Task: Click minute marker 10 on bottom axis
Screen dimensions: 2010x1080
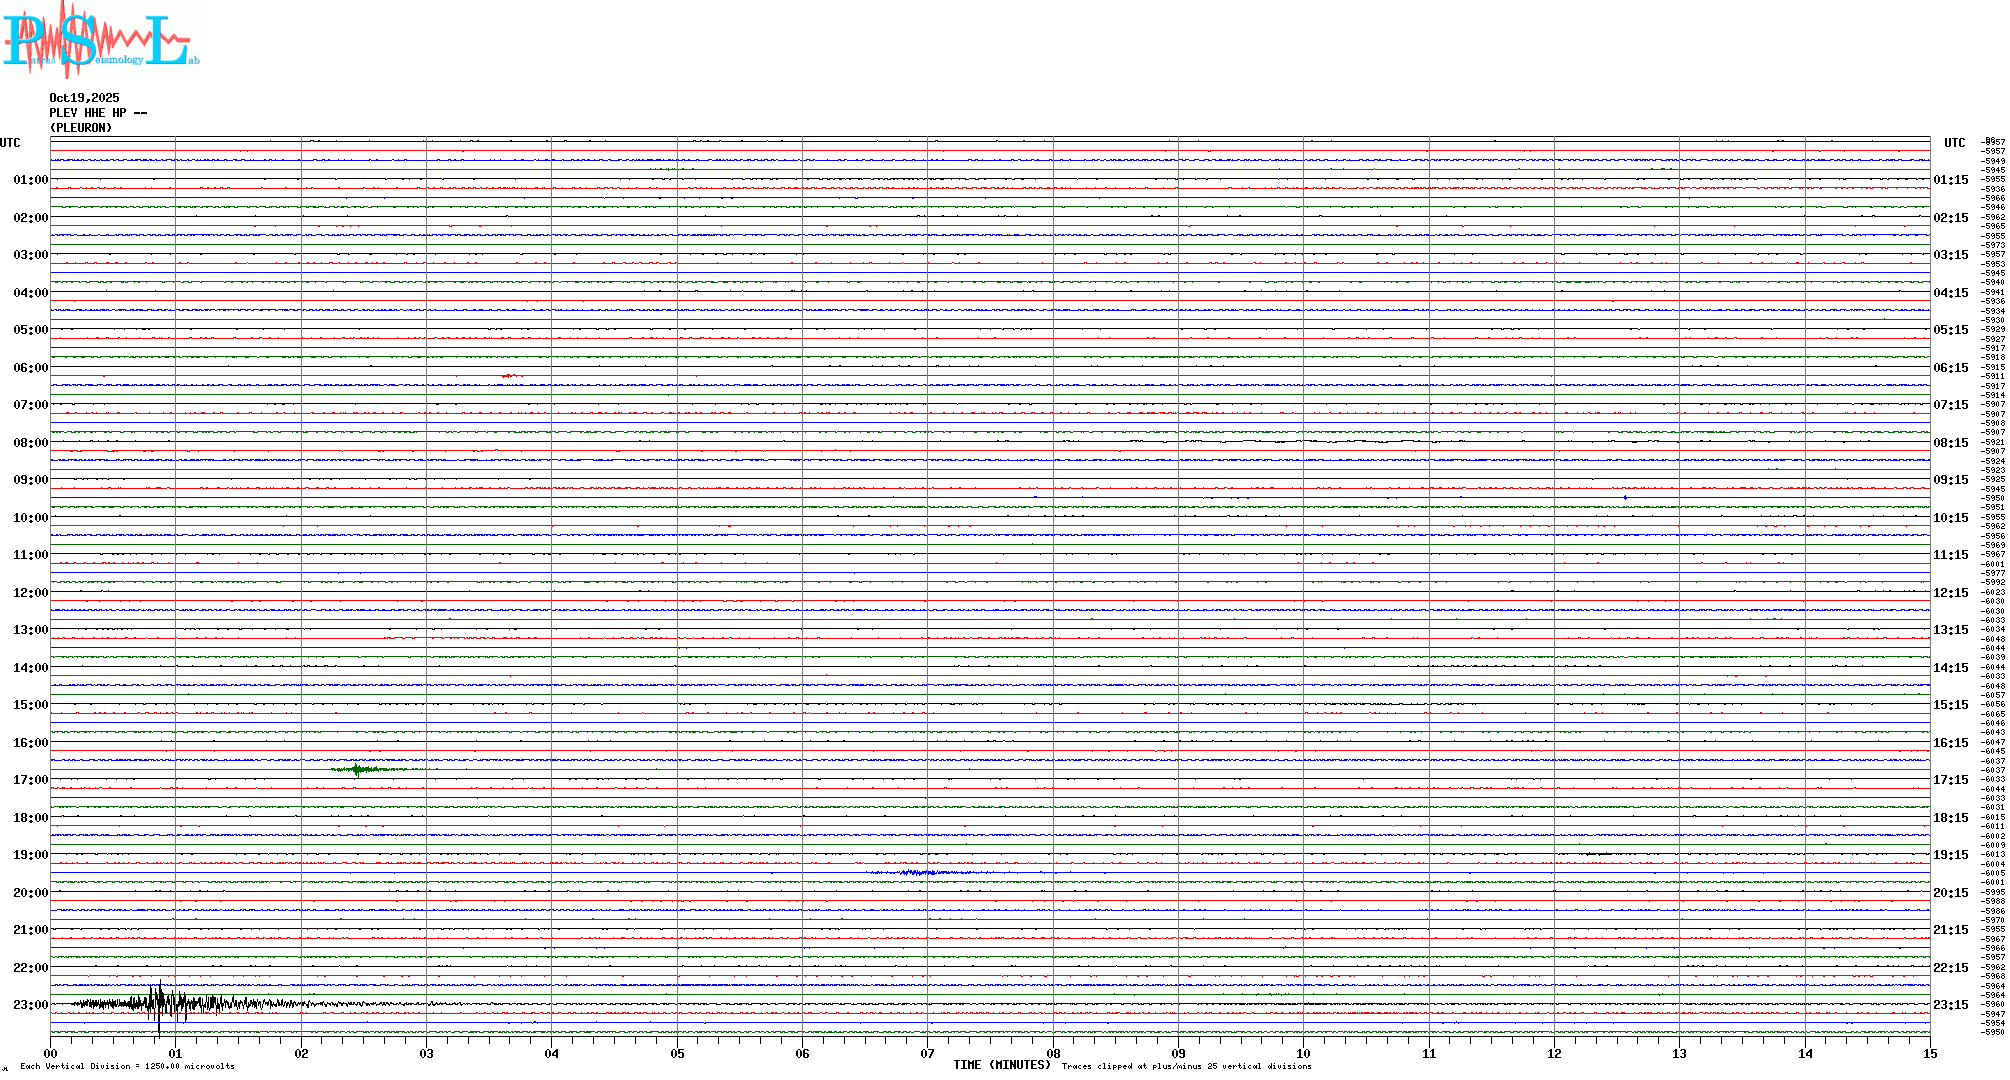Action: pyautogui.click(x=1303, y=1054)
